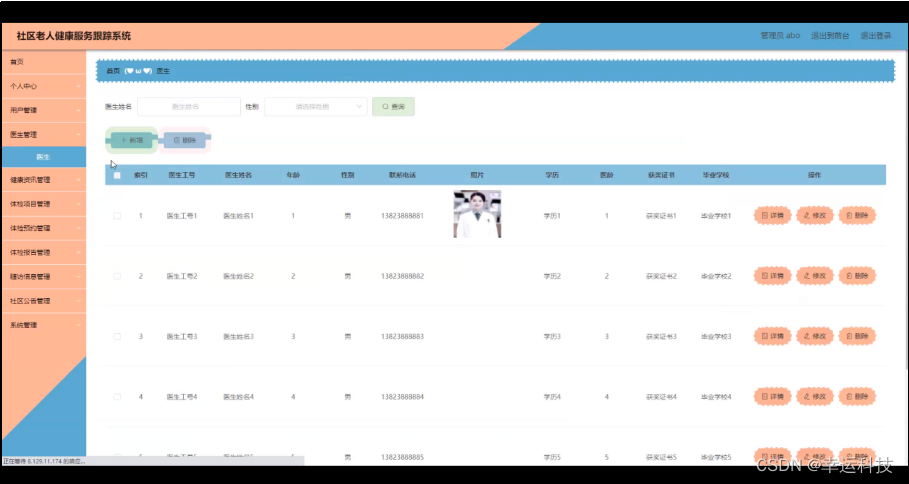Click 详情 for 医生姓名1
Viewport: 909px width, 484px height.
772,216
